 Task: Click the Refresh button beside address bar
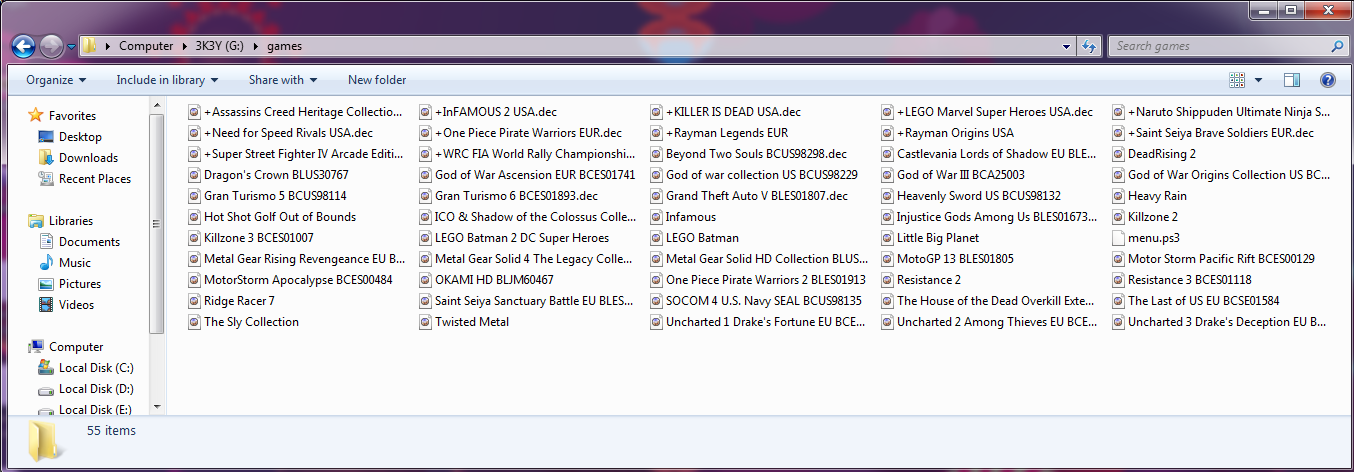coord(1090,46)
